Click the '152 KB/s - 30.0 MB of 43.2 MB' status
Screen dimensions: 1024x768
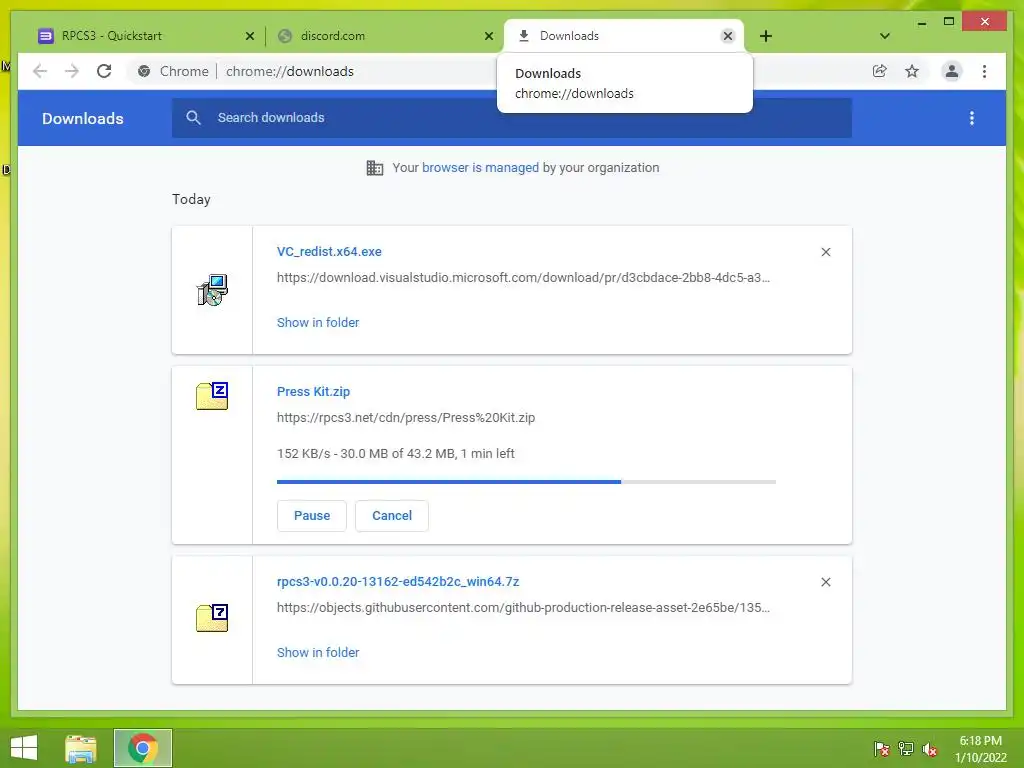click(396, 454)
